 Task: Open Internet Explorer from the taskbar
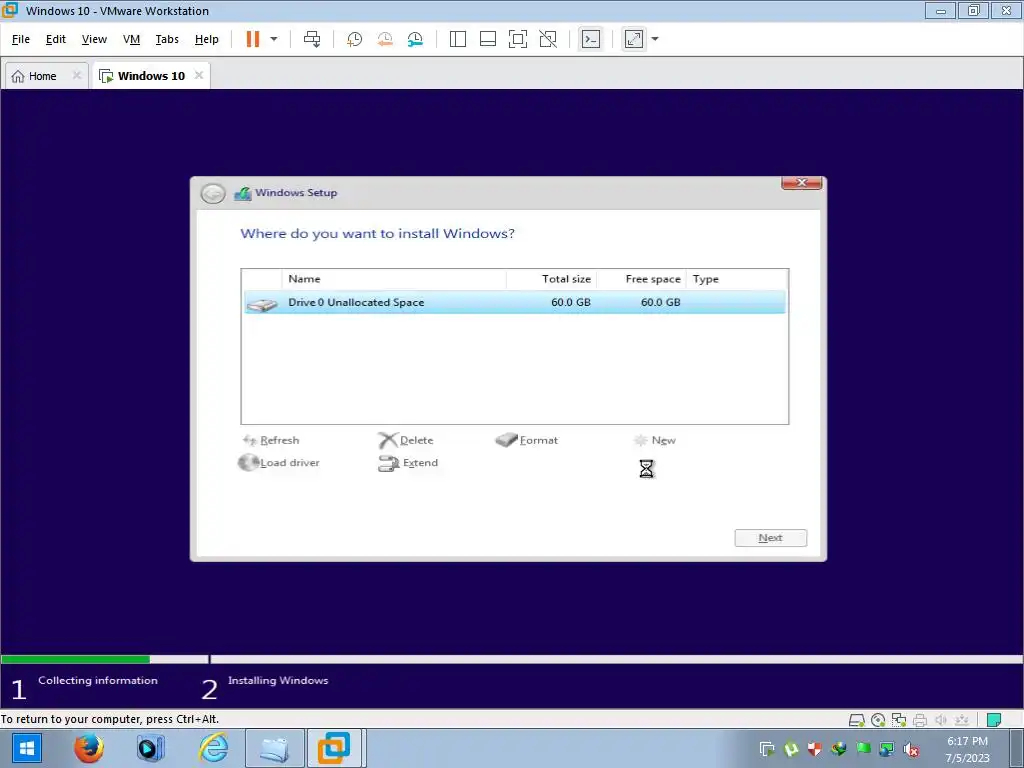pyautogui.click(x=214, y=748)
